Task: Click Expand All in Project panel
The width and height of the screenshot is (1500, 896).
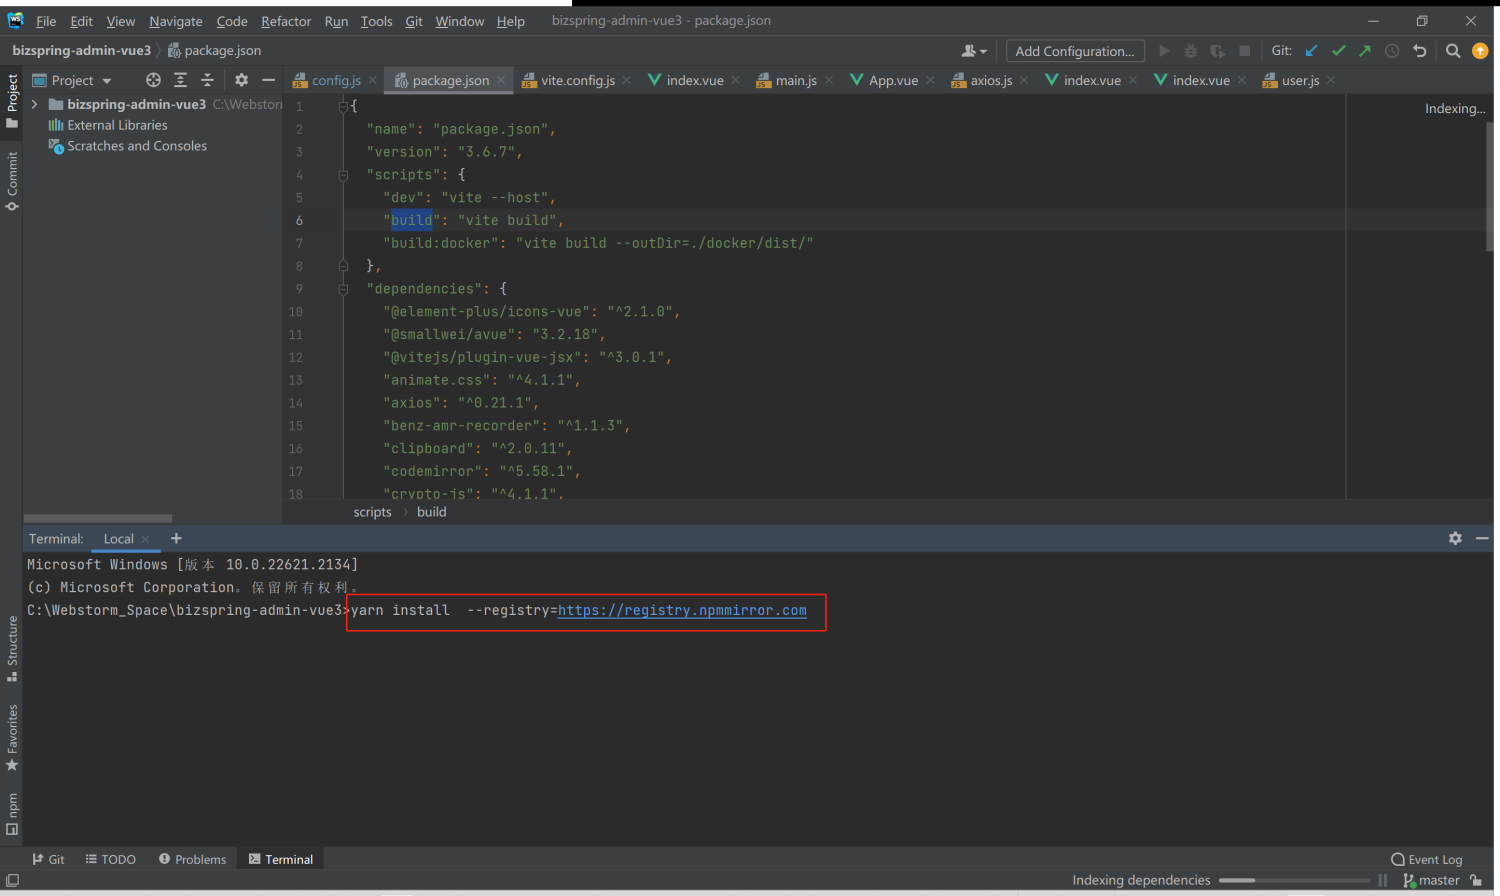Action: pyautogui.click(x=180, y=80)
